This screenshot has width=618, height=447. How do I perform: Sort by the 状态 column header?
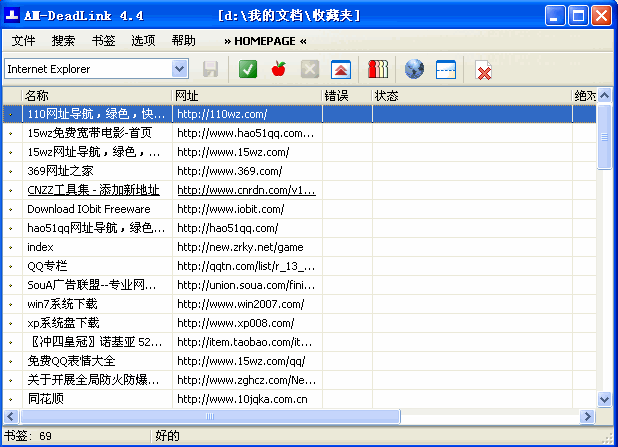tap(472, 95)
